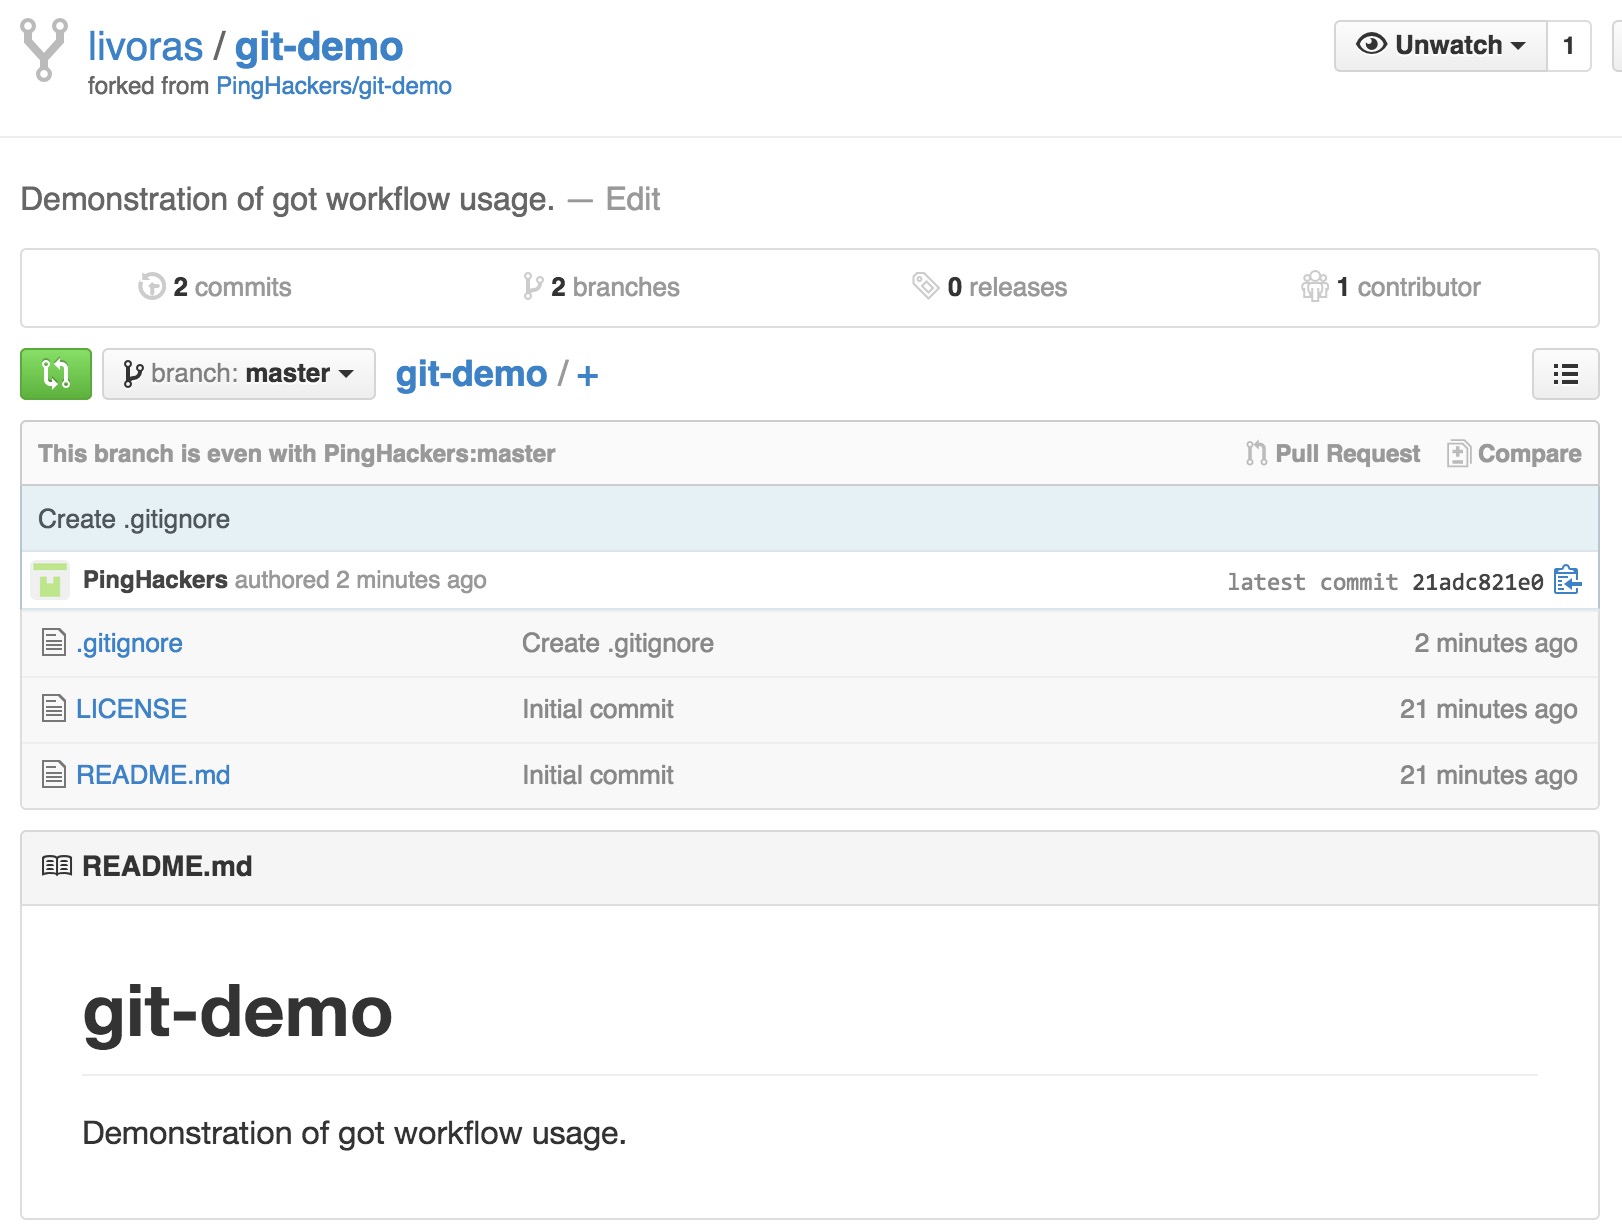Image resolution: width=1622 pixels, height=1232 pixels.
Task: Click the releases tag icon
Action: [925, 286]
